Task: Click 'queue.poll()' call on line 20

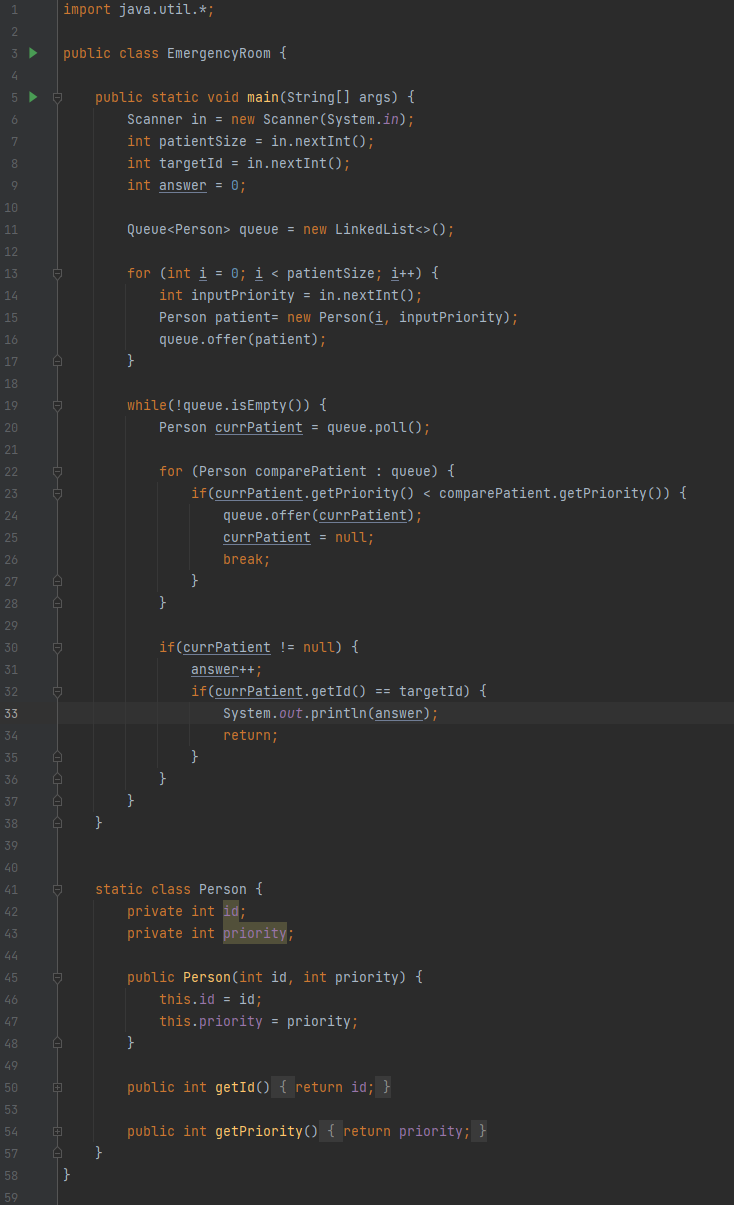Action: pyautogui.click(x=375, y=427)
